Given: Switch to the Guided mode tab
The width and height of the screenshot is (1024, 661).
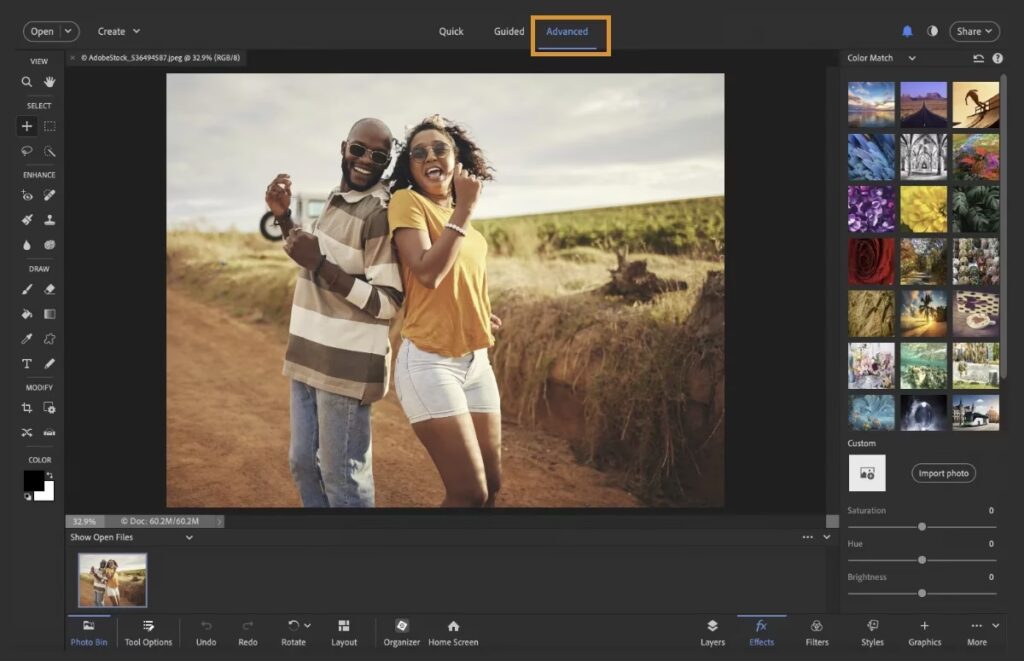Looking at the screenshot, I should coord(509,31).
